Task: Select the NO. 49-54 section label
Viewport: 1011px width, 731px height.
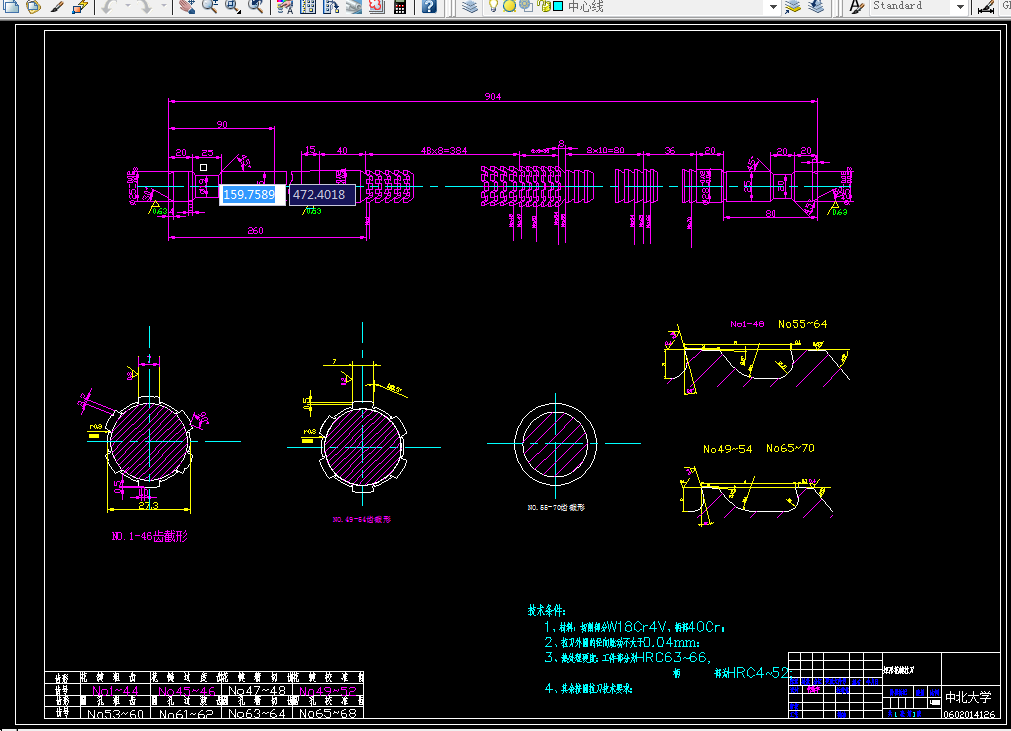Action: pos(362,519)
